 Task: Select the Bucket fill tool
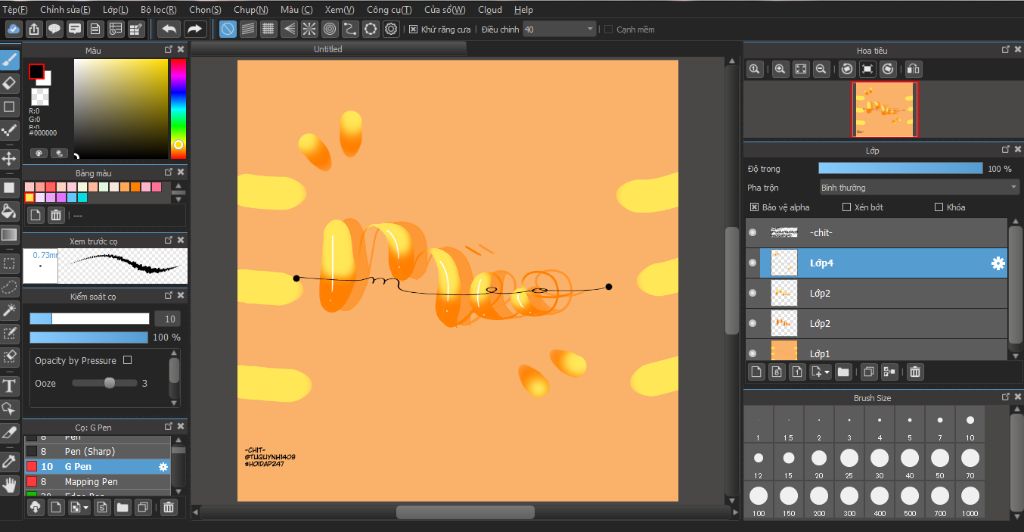coord(9,211)
